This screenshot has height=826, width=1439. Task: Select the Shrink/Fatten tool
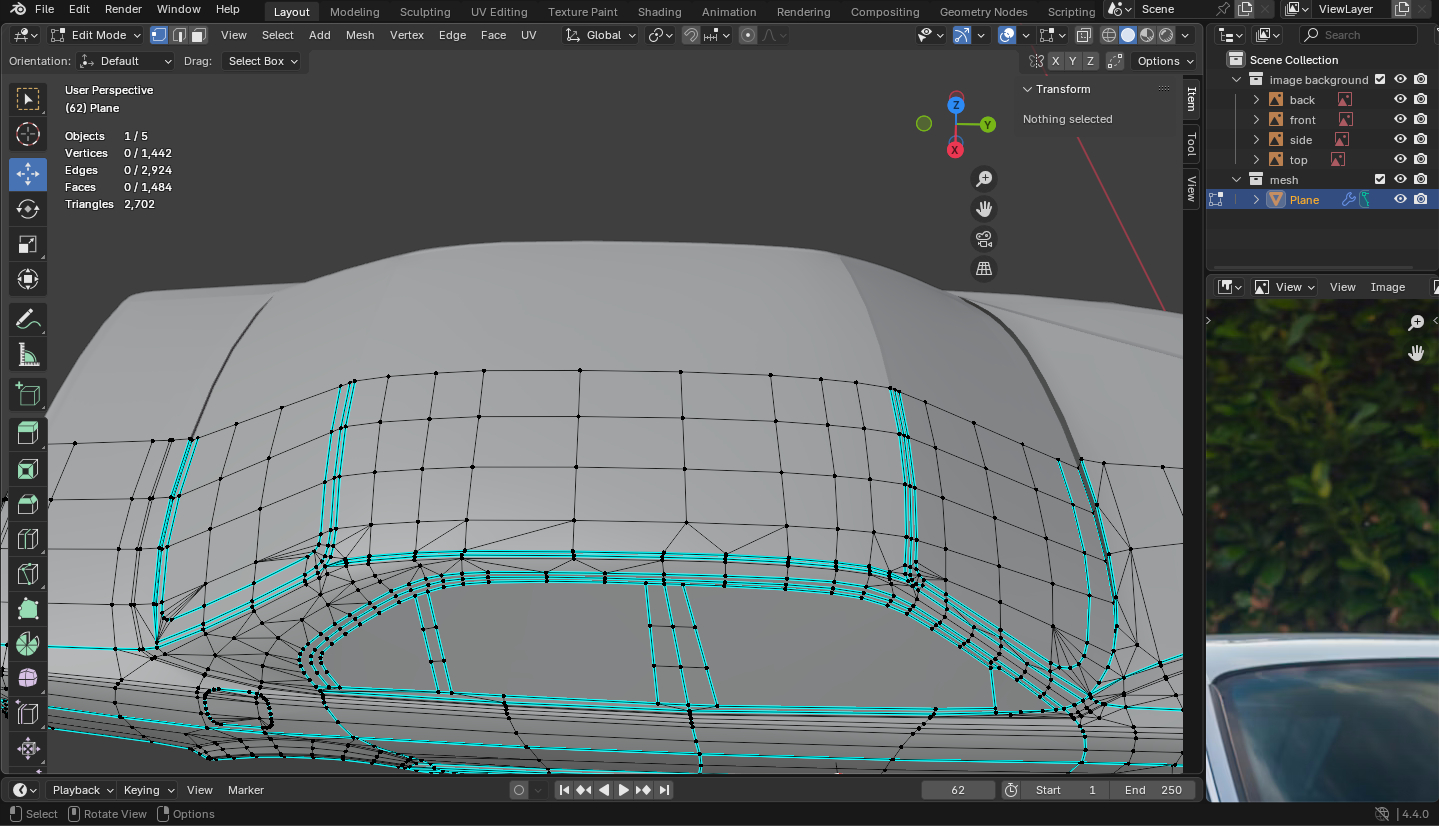(28, 749)
